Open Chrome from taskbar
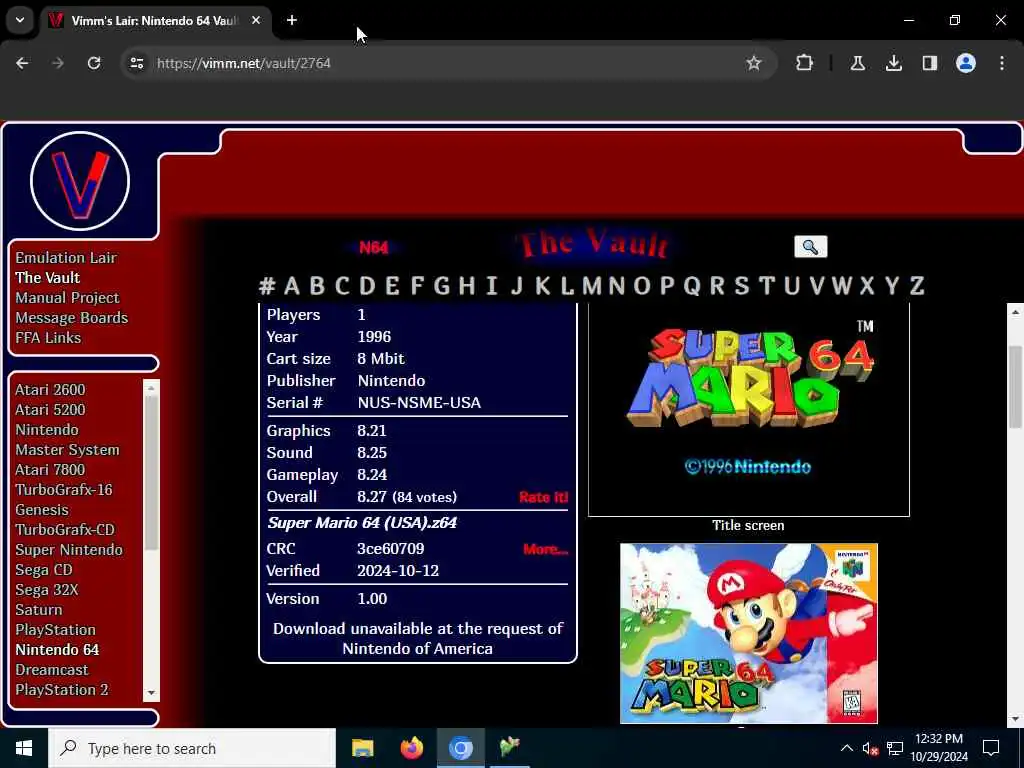This screenshot has width=1024, height=768. point(460,748)
